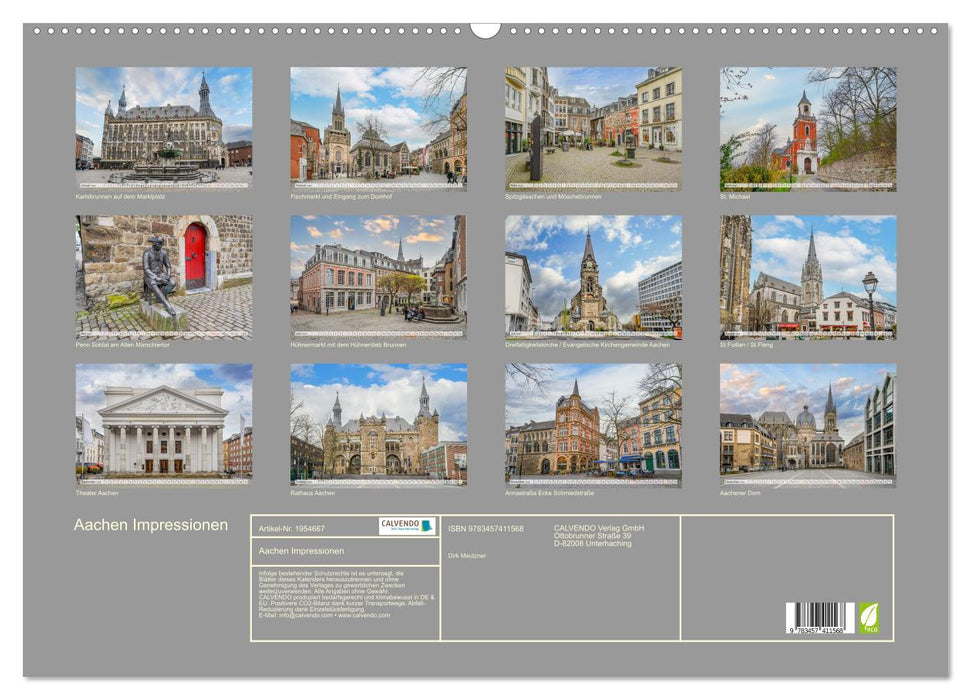Select the author name Dirk Meutzner

468,556
